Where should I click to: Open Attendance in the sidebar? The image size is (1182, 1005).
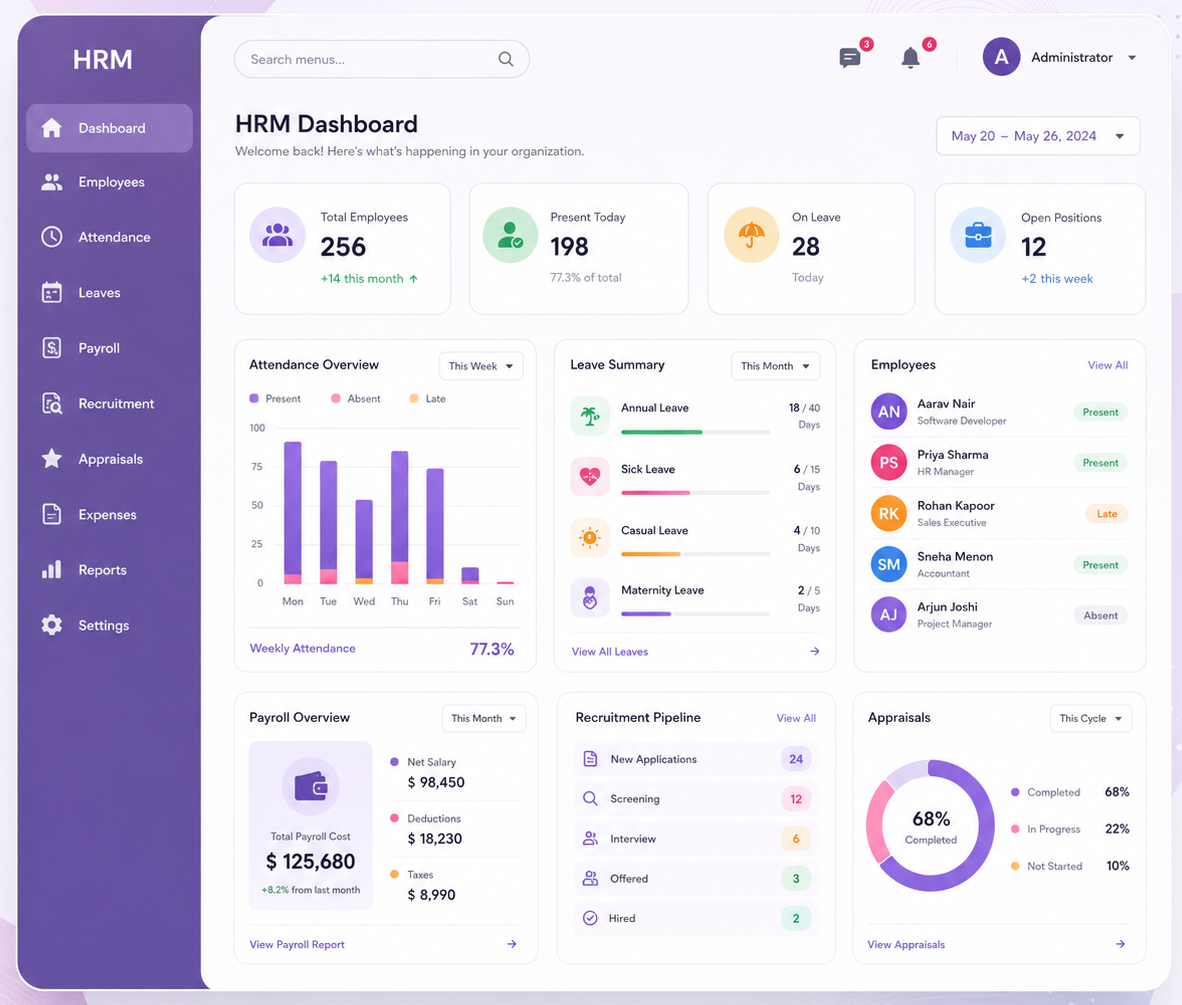(x=109, y=237)
